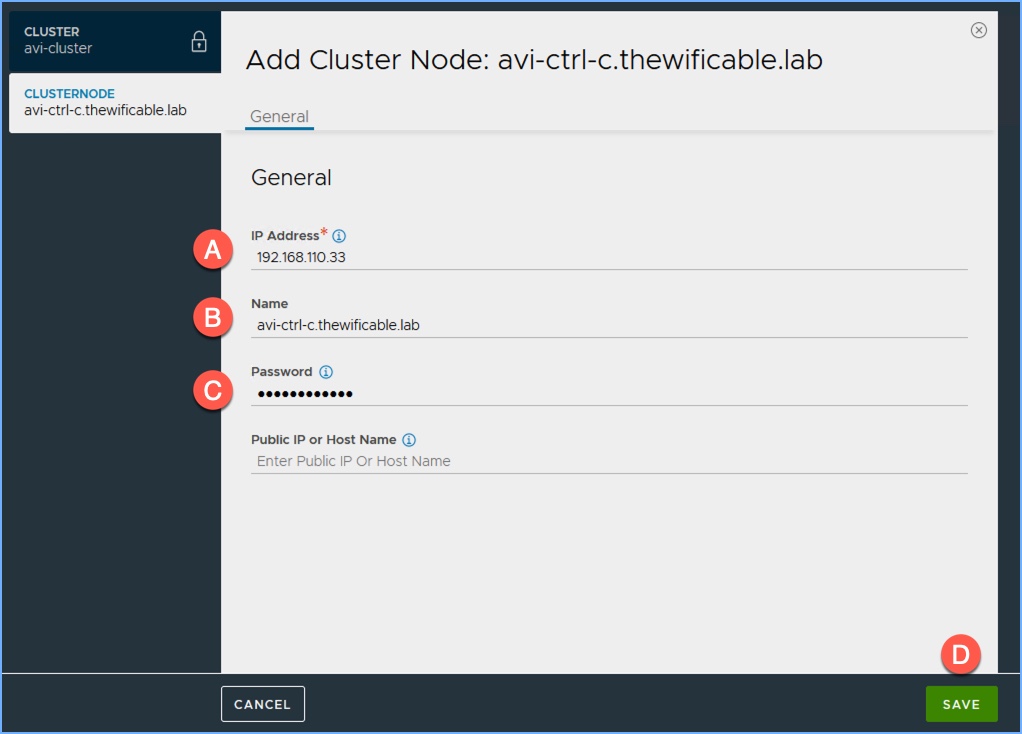Show info for Public IP or Host Name

click(x=409, y=440)
